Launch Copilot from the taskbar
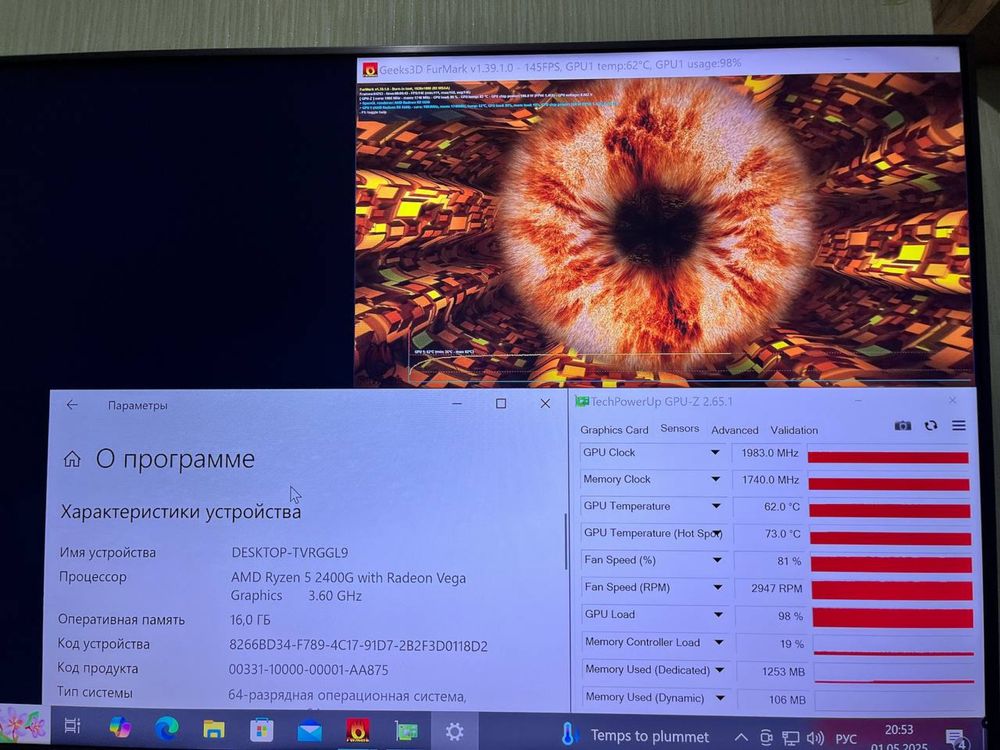The width and height of the screenshot is (1000, 750). click(120, 727)
